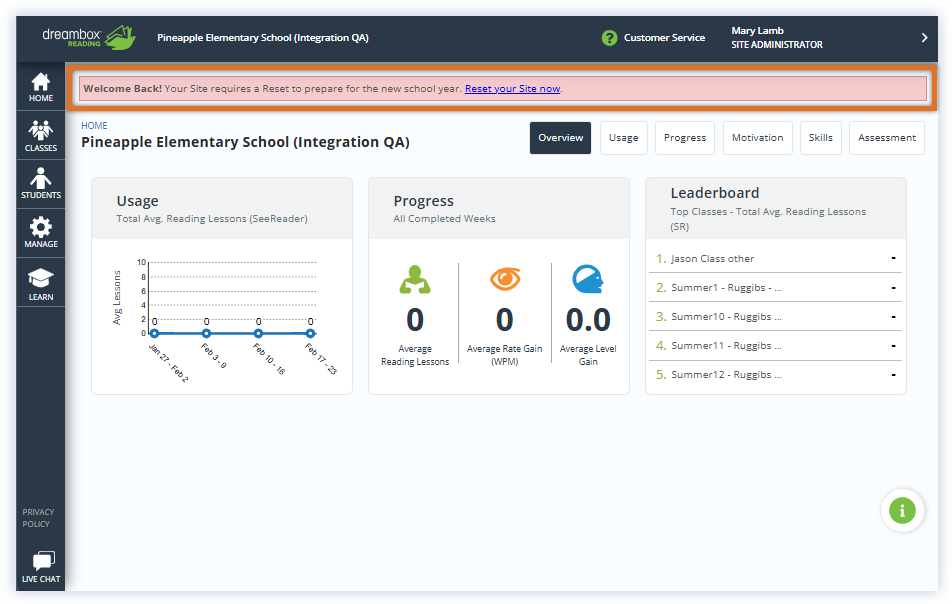952x604 pixels.
Task: Click the Customer Service help icon
Action: click(609, 38)
